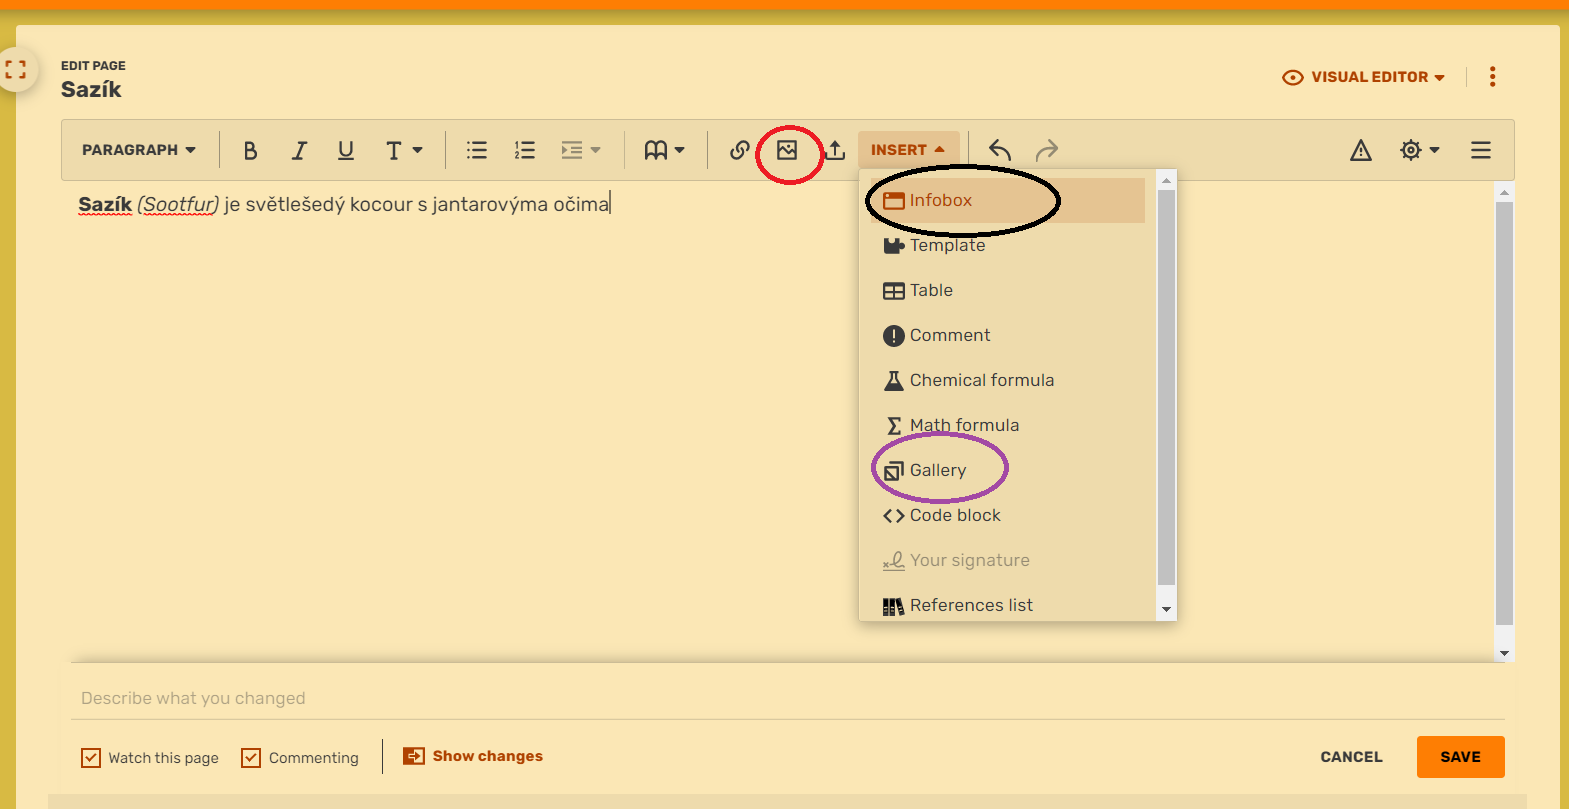Switch editor using VISUAL EDITOR dropdown

click(x=1364, y=77)
